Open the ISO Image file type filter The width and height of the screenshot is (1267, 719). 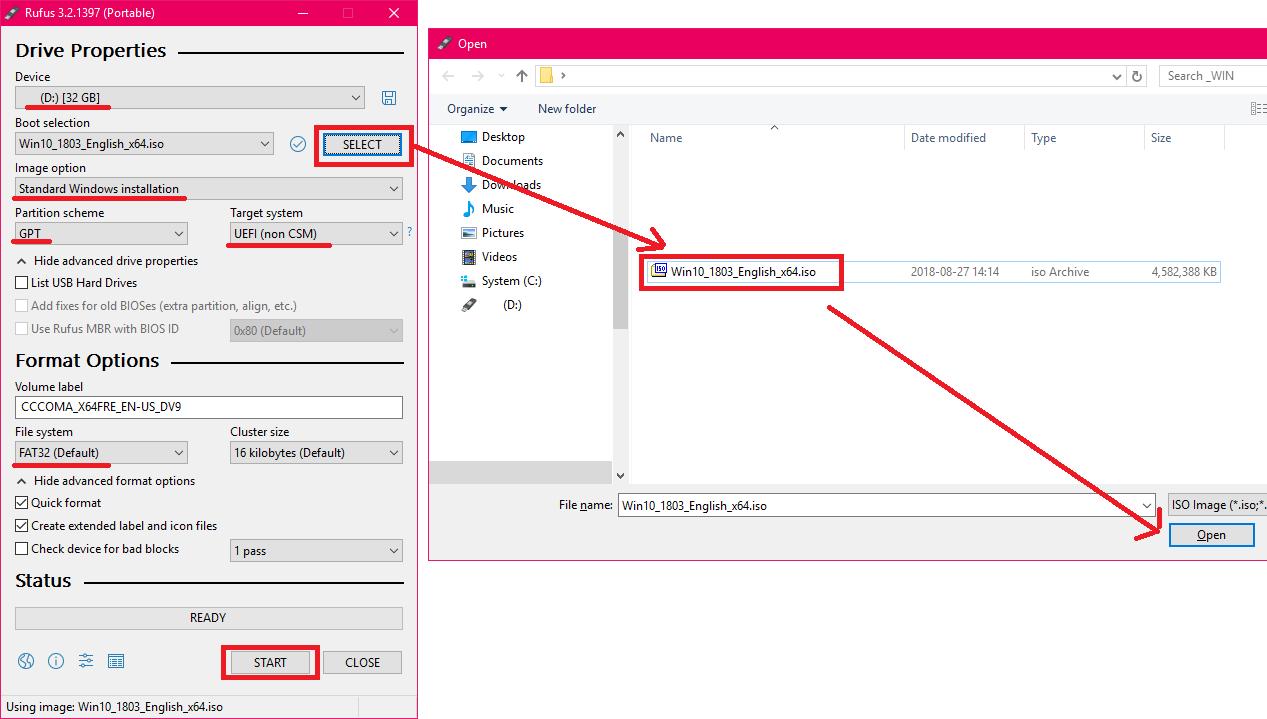coord(1217,505)
